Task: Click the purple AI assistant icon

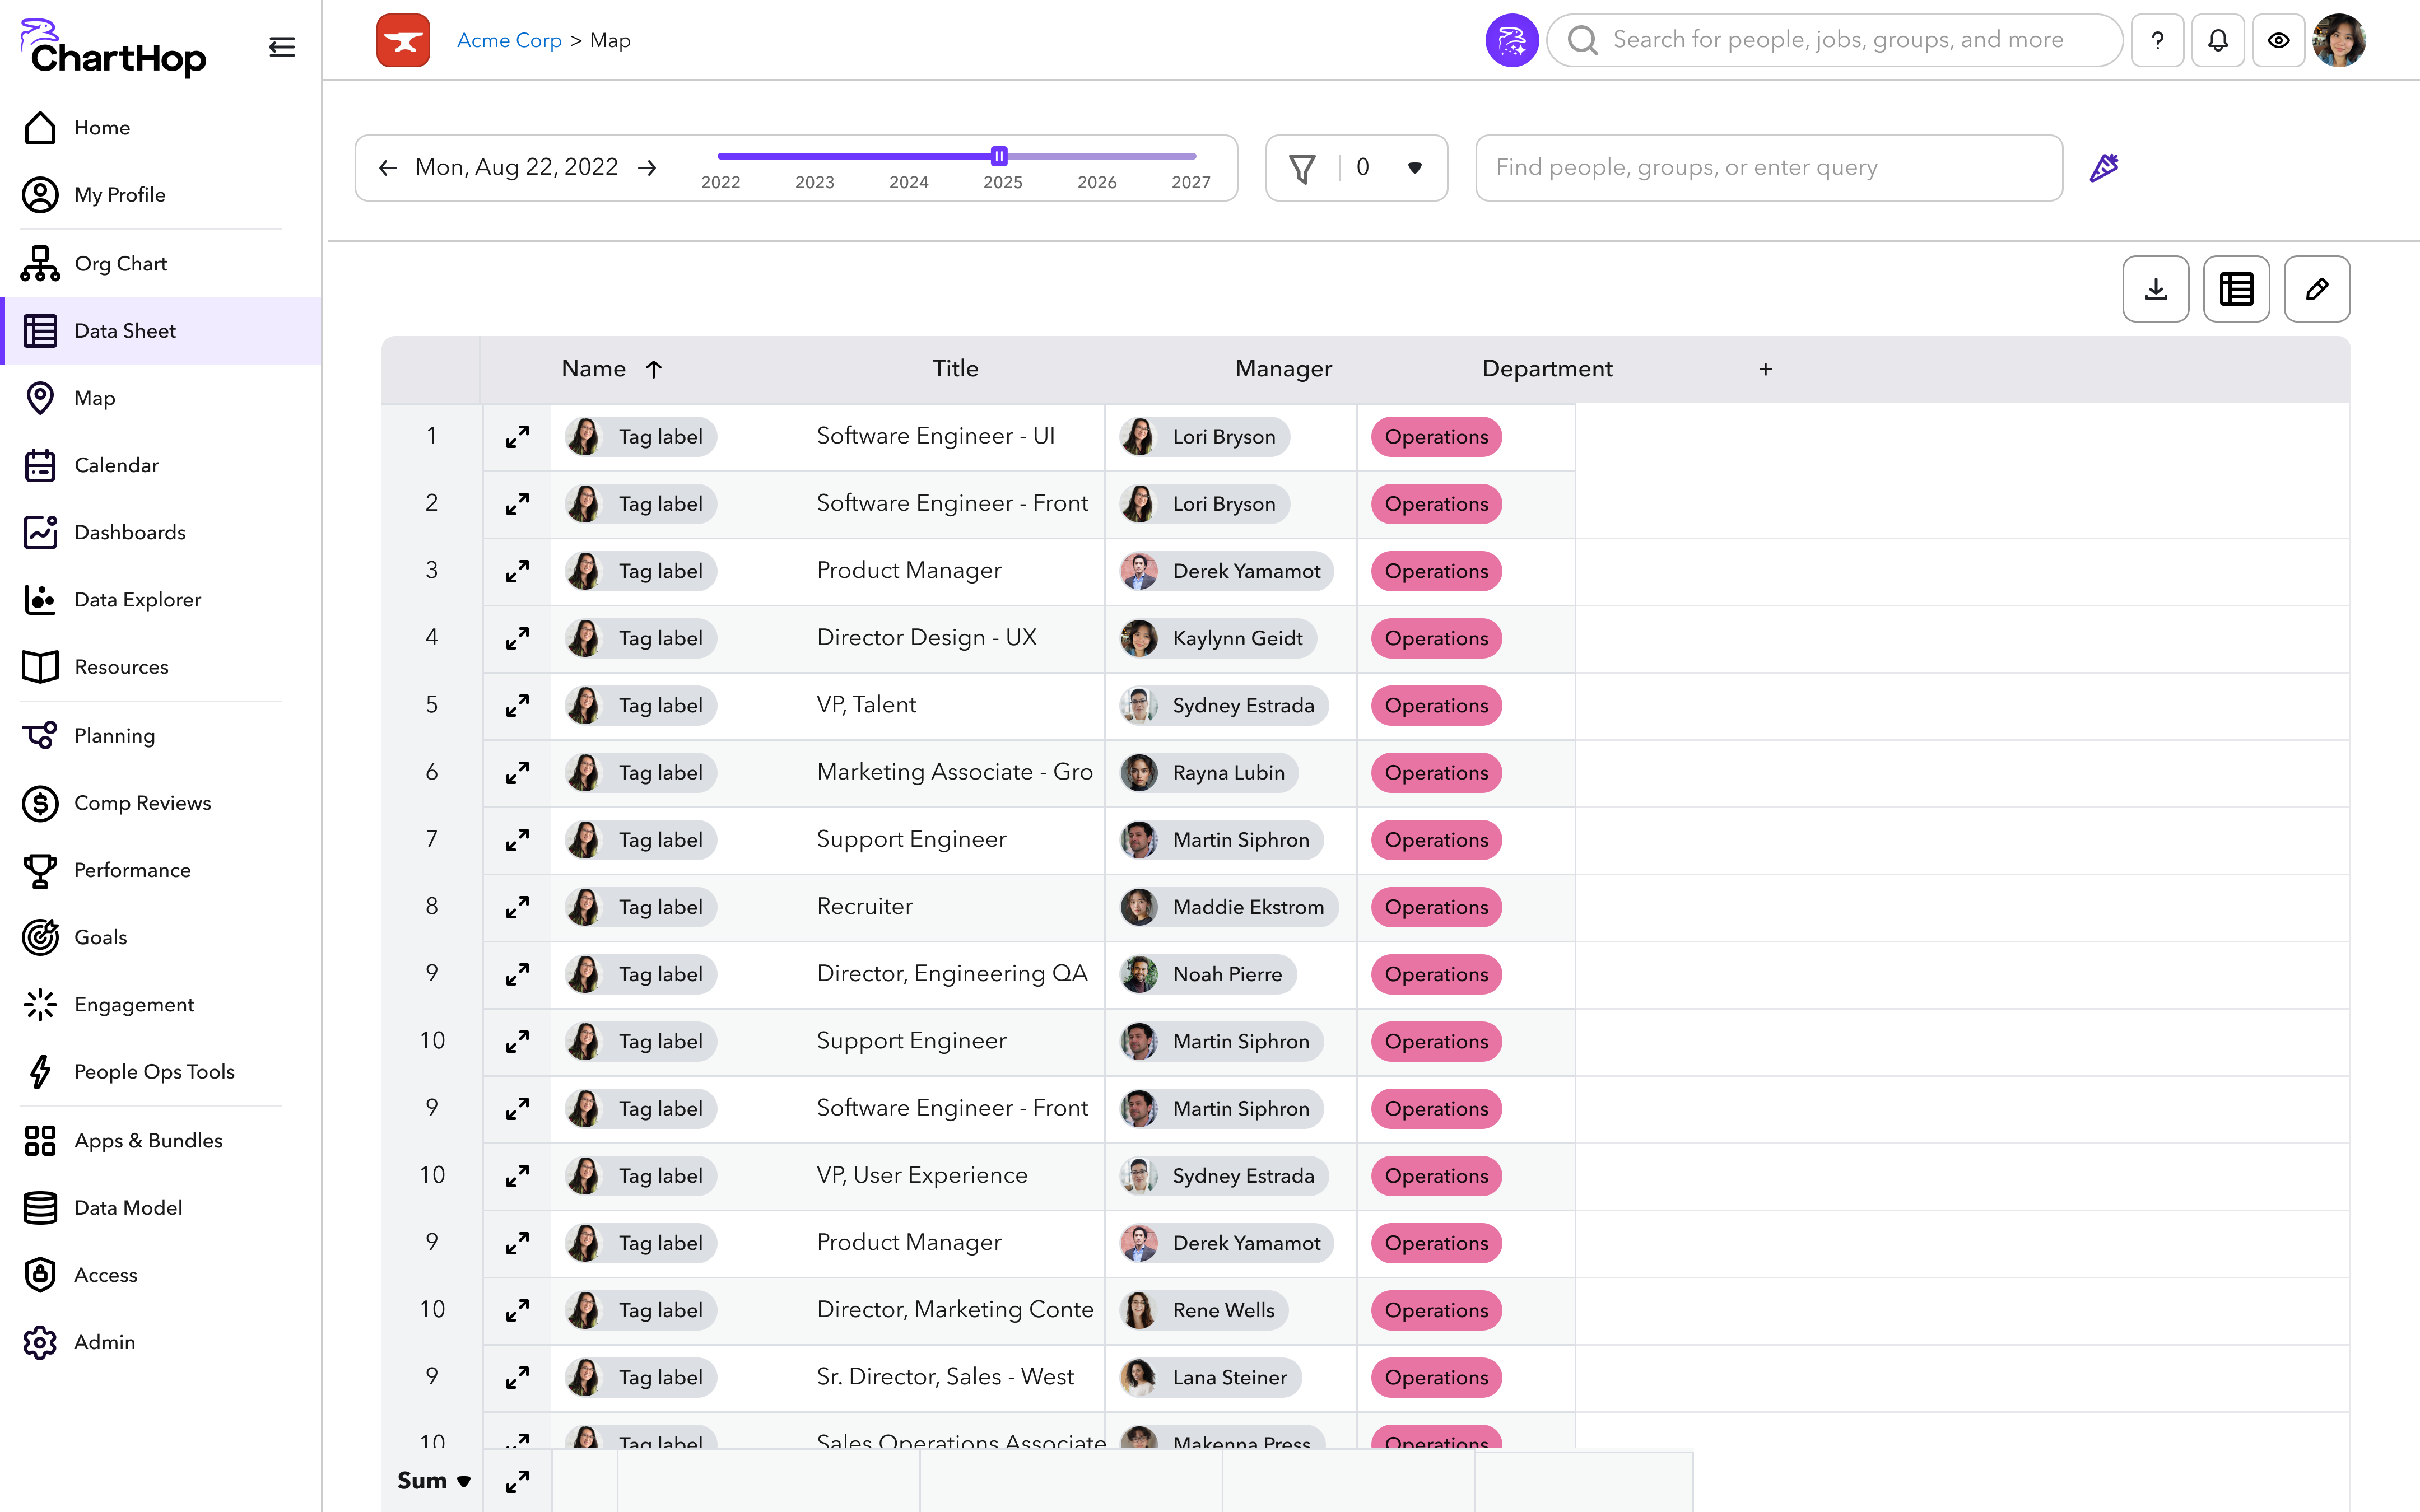Action: click(x=1511, y=40)
